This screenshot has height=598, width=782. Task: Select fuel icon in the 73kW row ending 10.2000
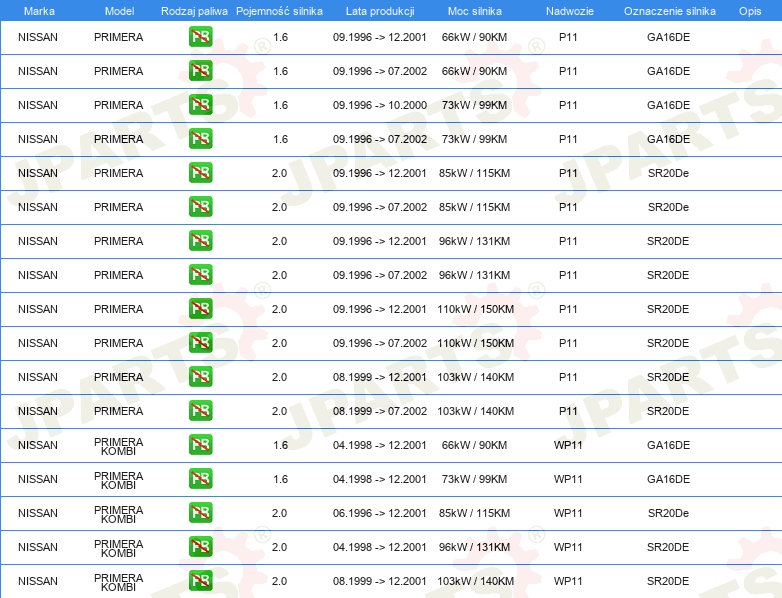point(200,105)
